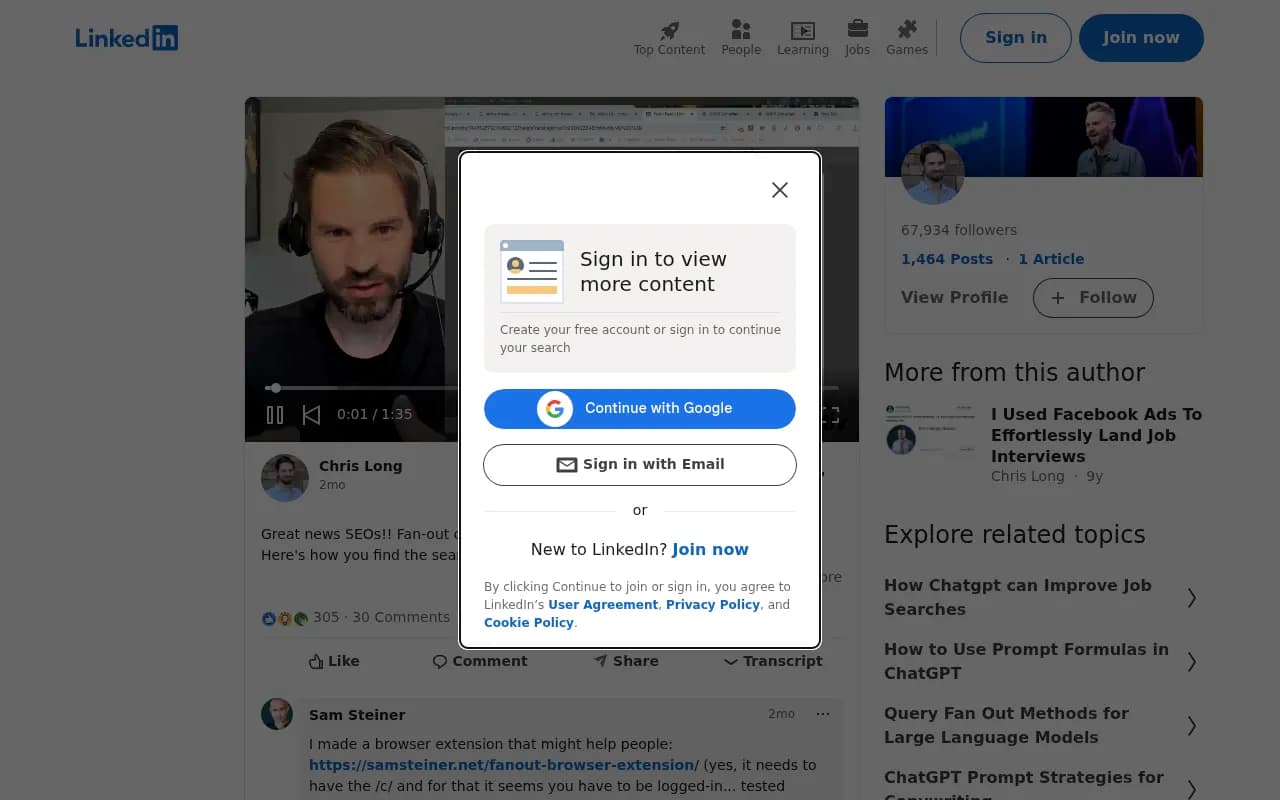1280x800 pixels.
Task: Click chevron for Prompt Formulas topic
Action: click(1191, 662)
